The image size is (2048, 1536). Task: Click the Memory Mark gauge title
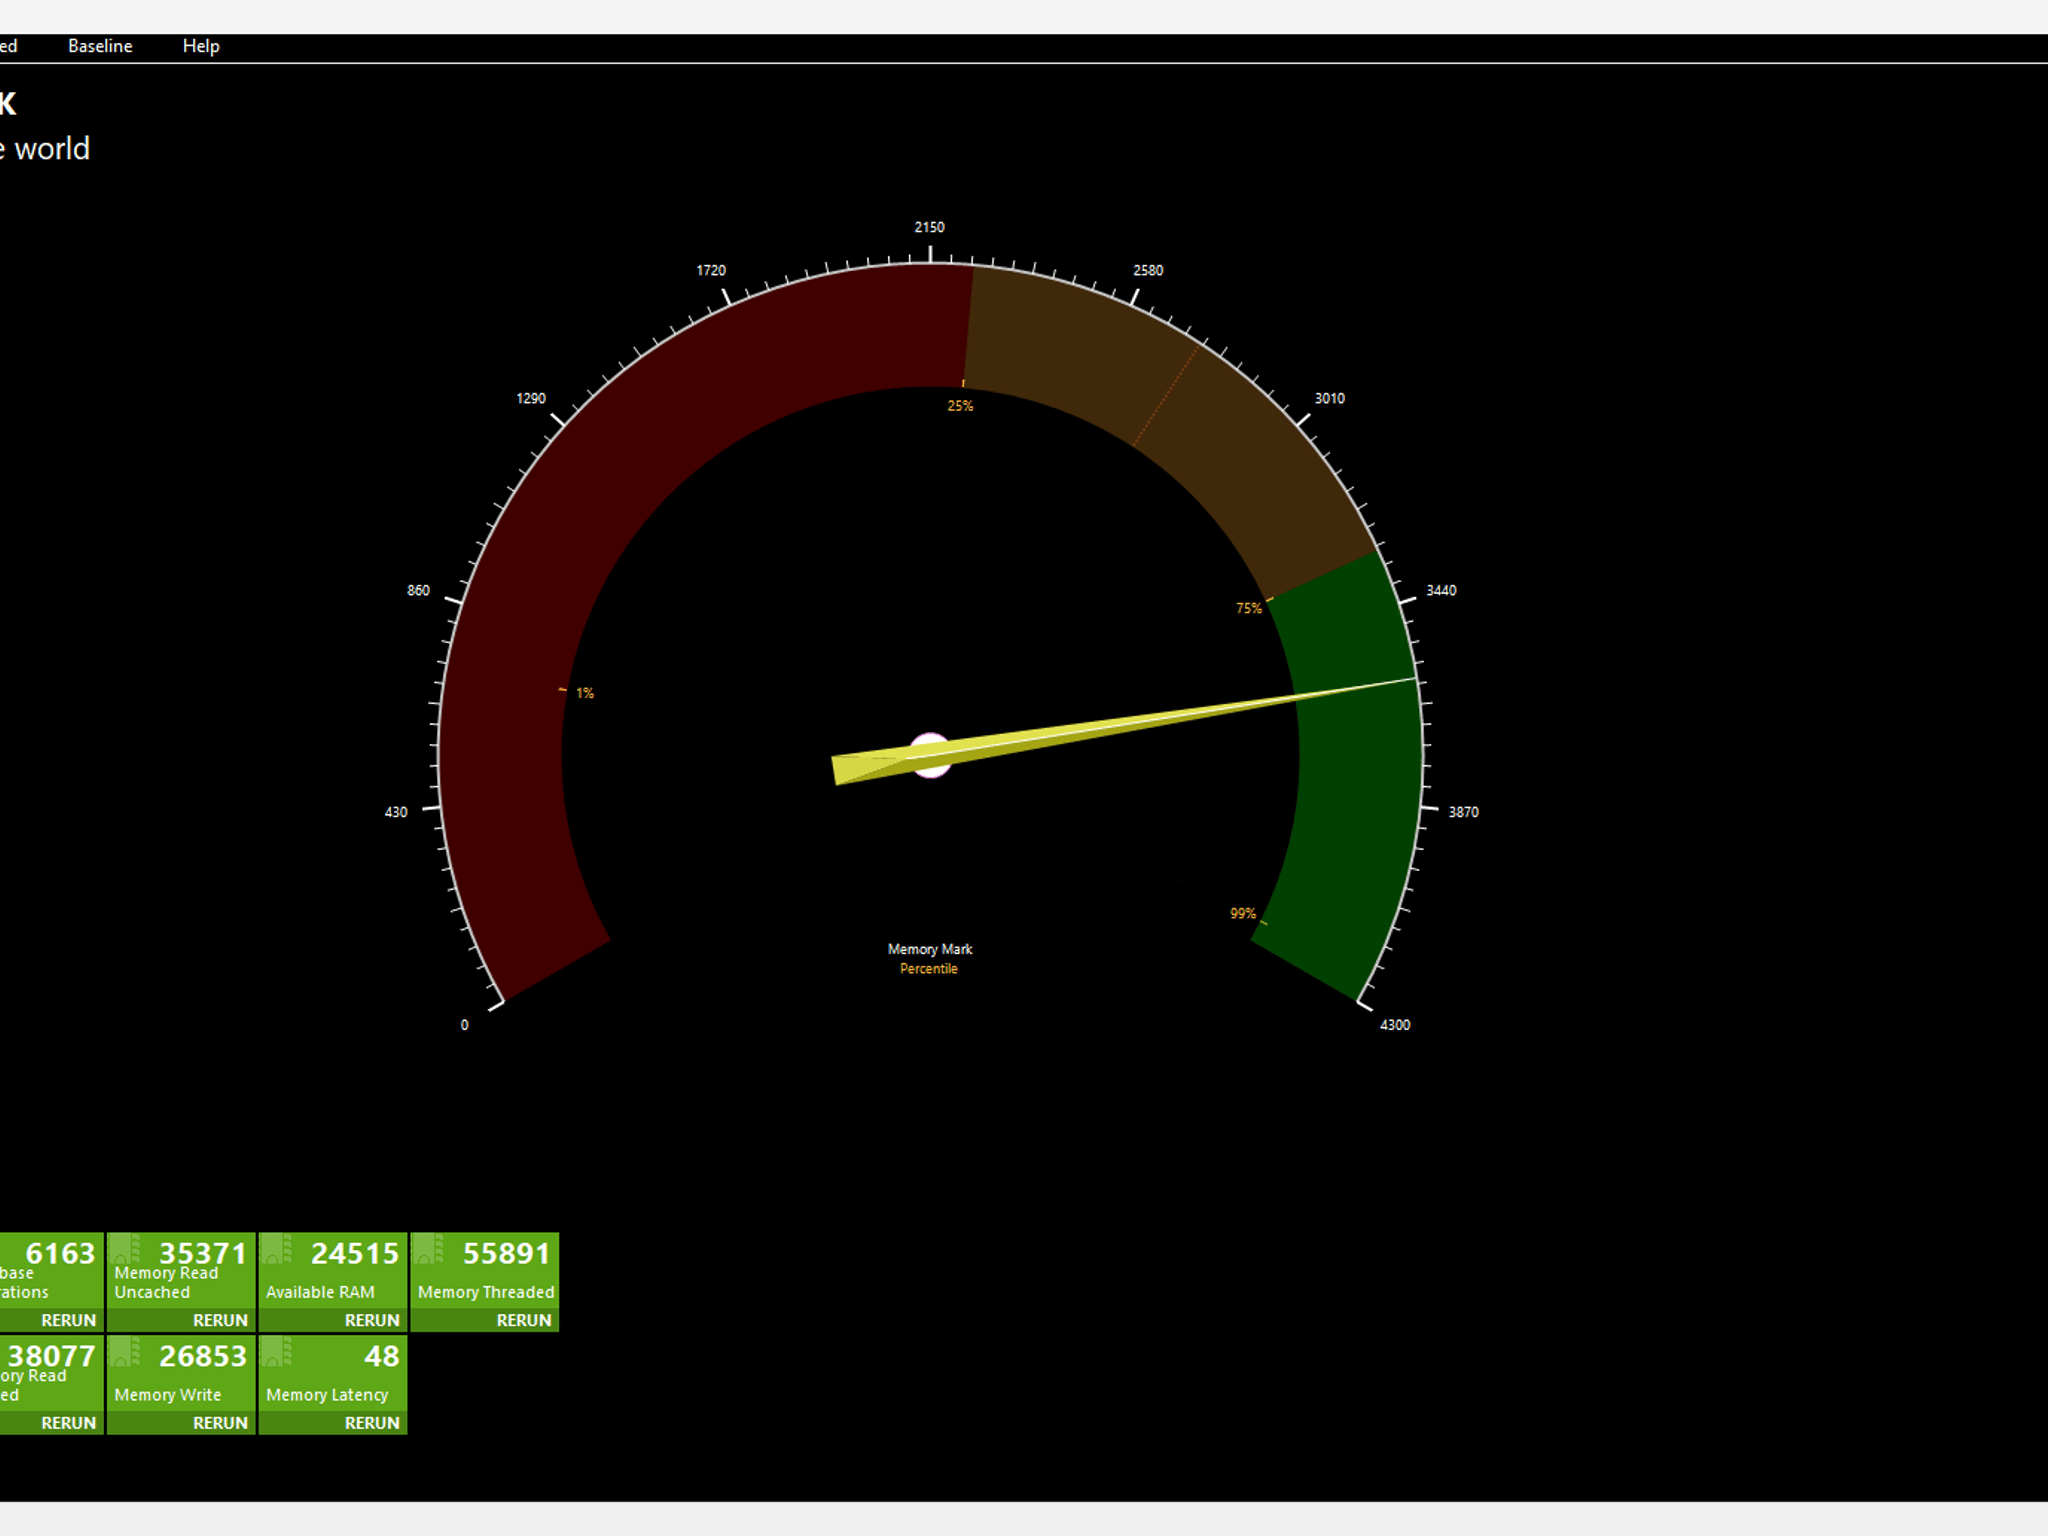click(930, 949)
